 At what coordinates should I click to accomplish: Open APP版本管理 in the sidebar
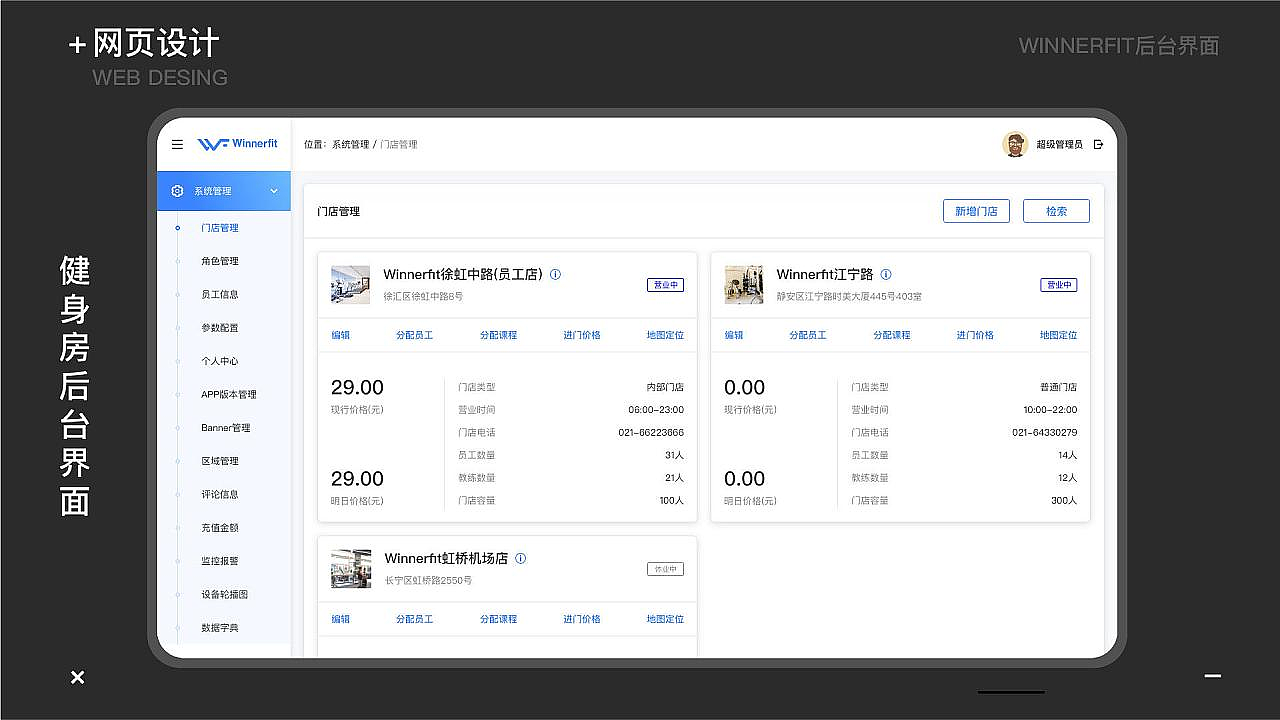point(229,394)
